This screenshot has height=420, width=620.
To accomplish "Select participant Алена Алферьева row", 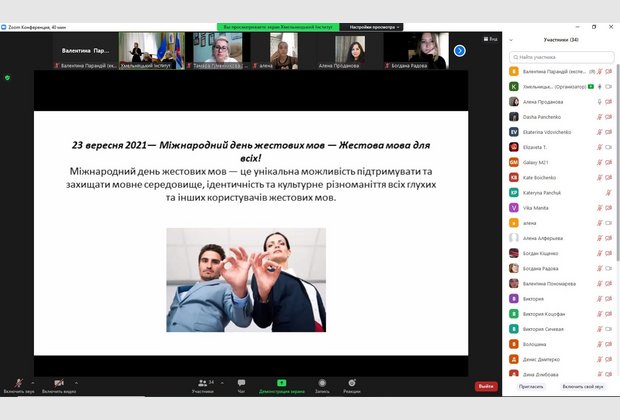I will click(561, 238).
